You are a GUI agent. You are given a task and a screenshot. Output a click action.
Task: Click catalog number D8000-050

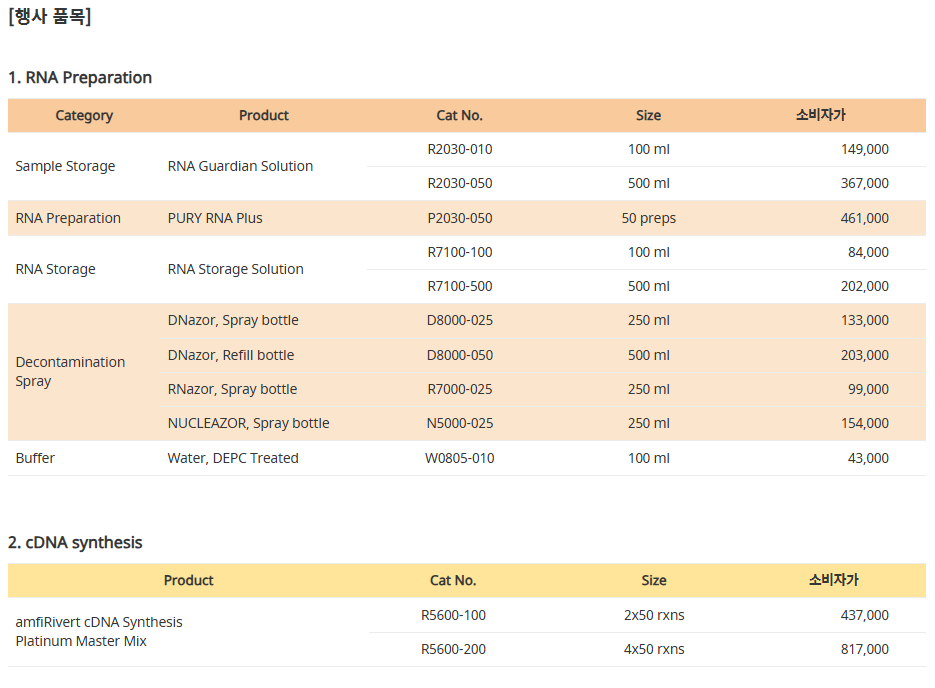(460, 355)
